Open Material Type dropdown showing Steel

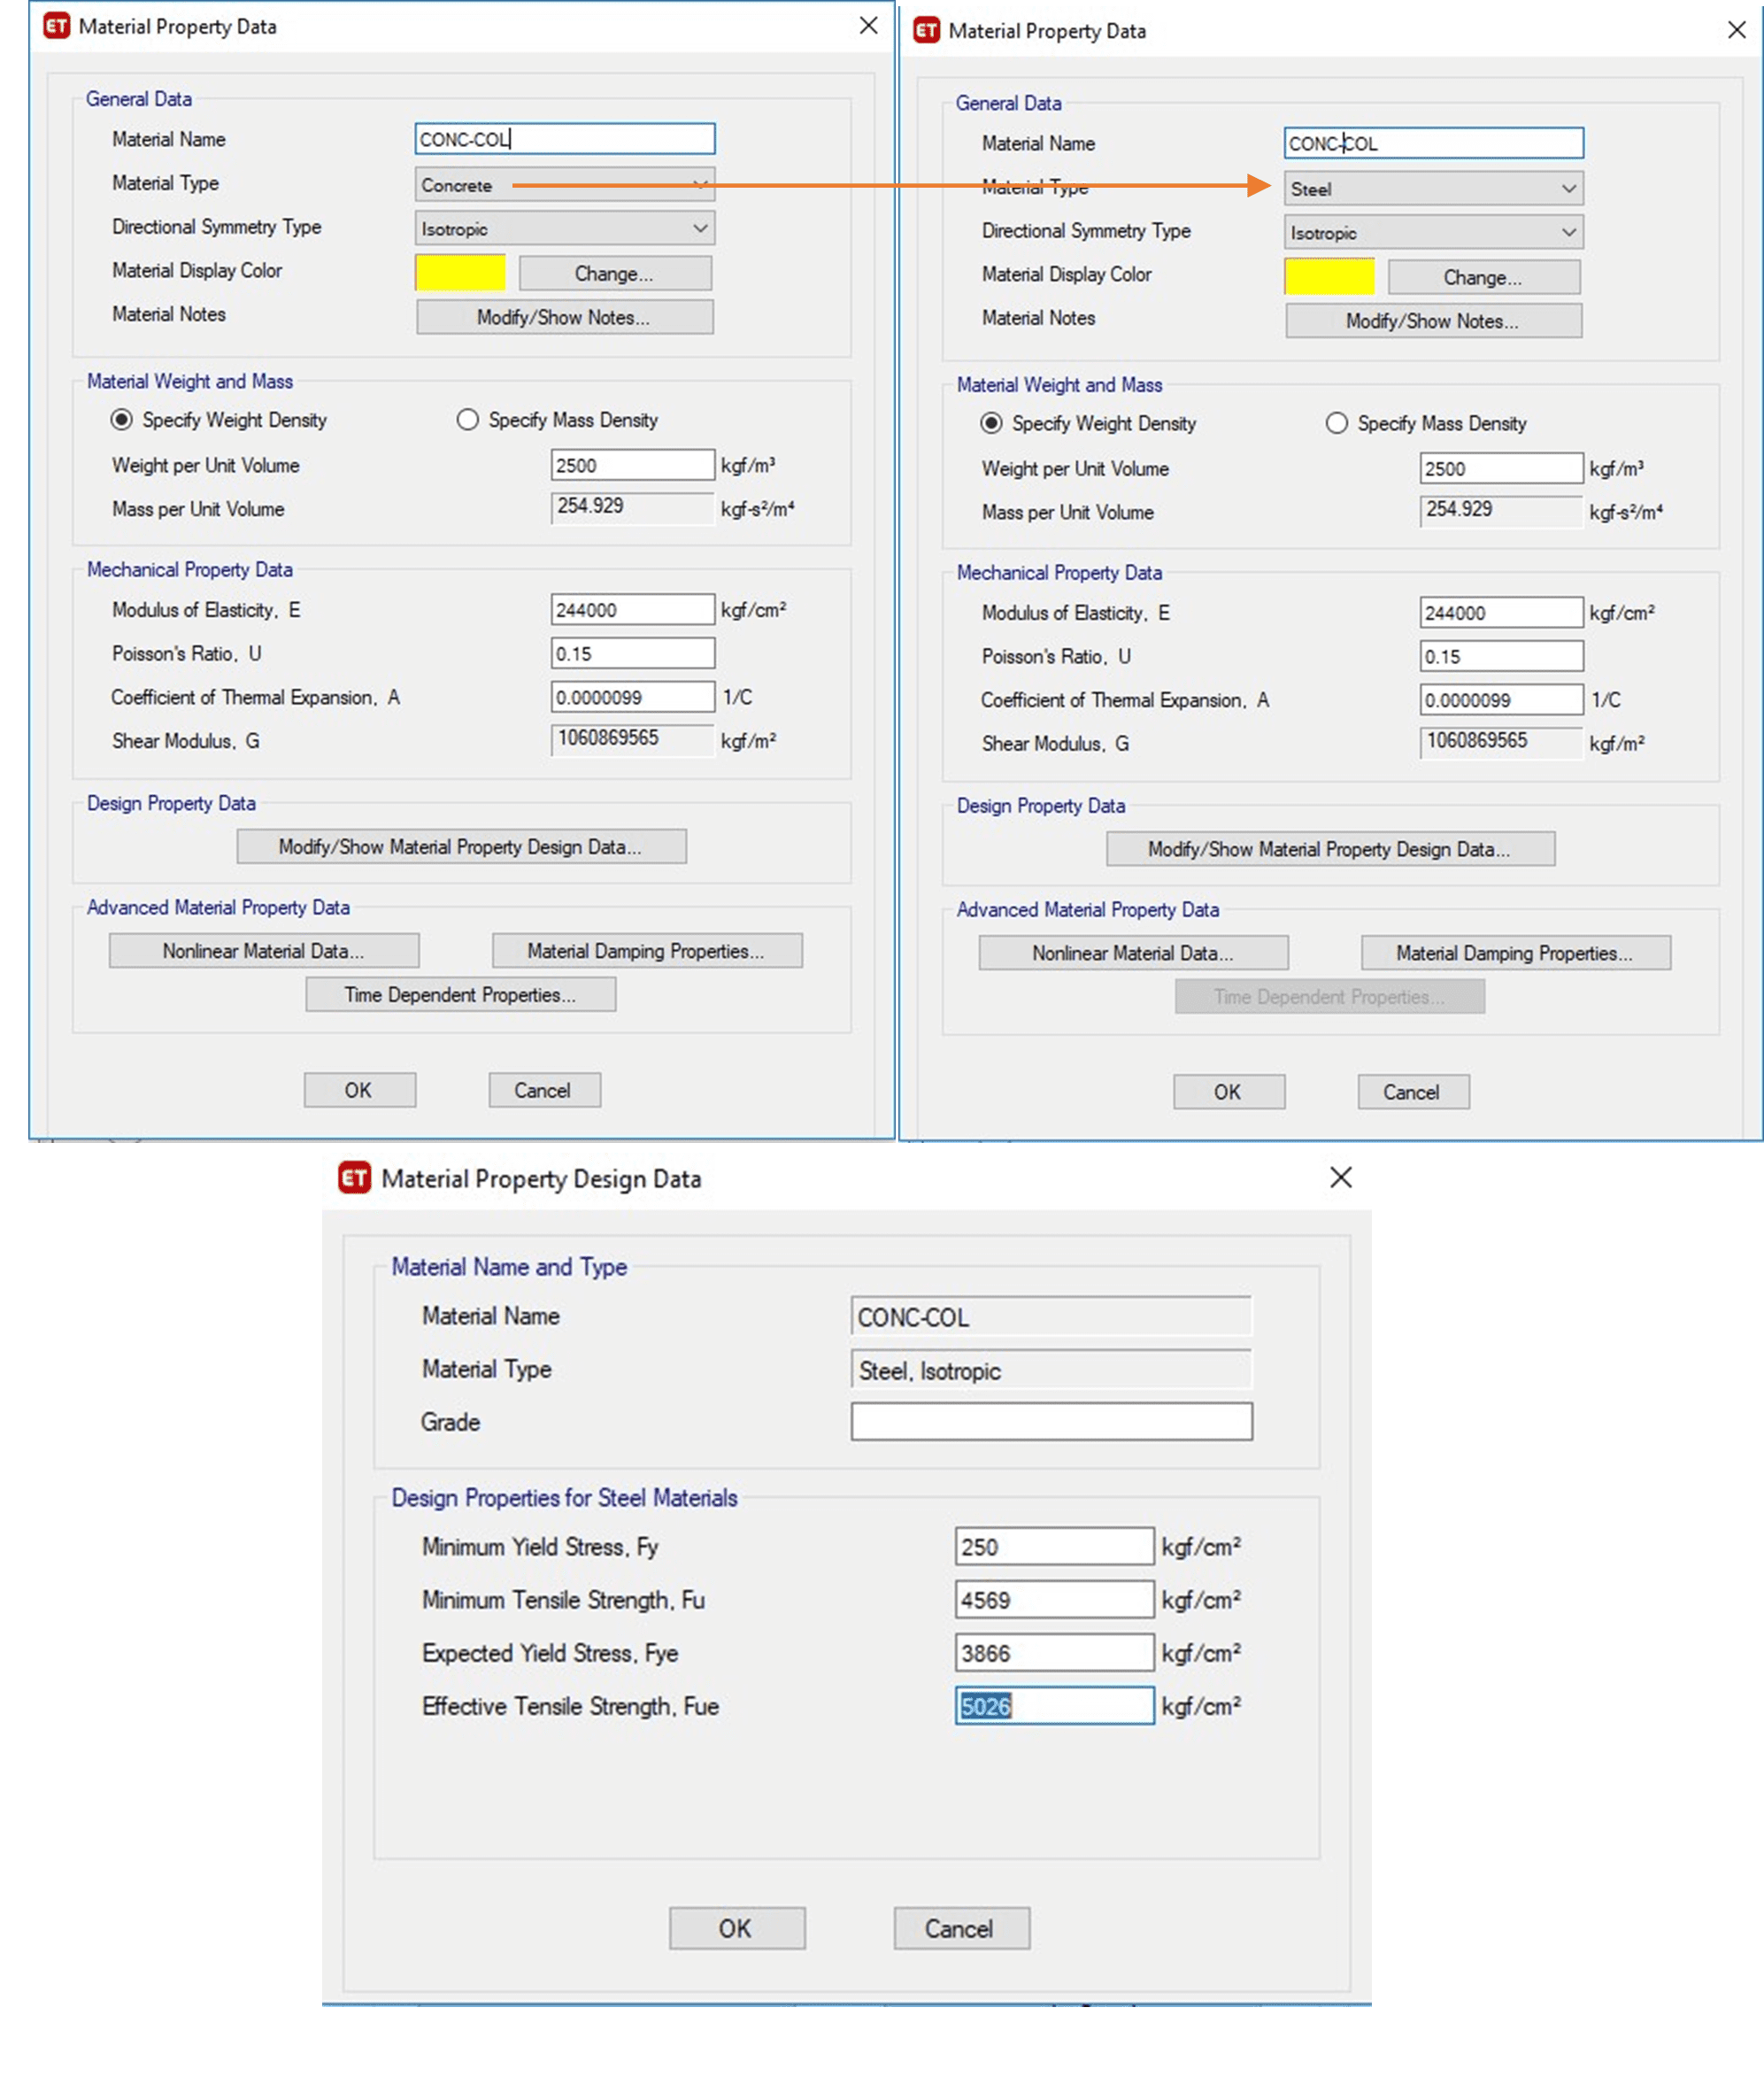(x=1434, y=189)
